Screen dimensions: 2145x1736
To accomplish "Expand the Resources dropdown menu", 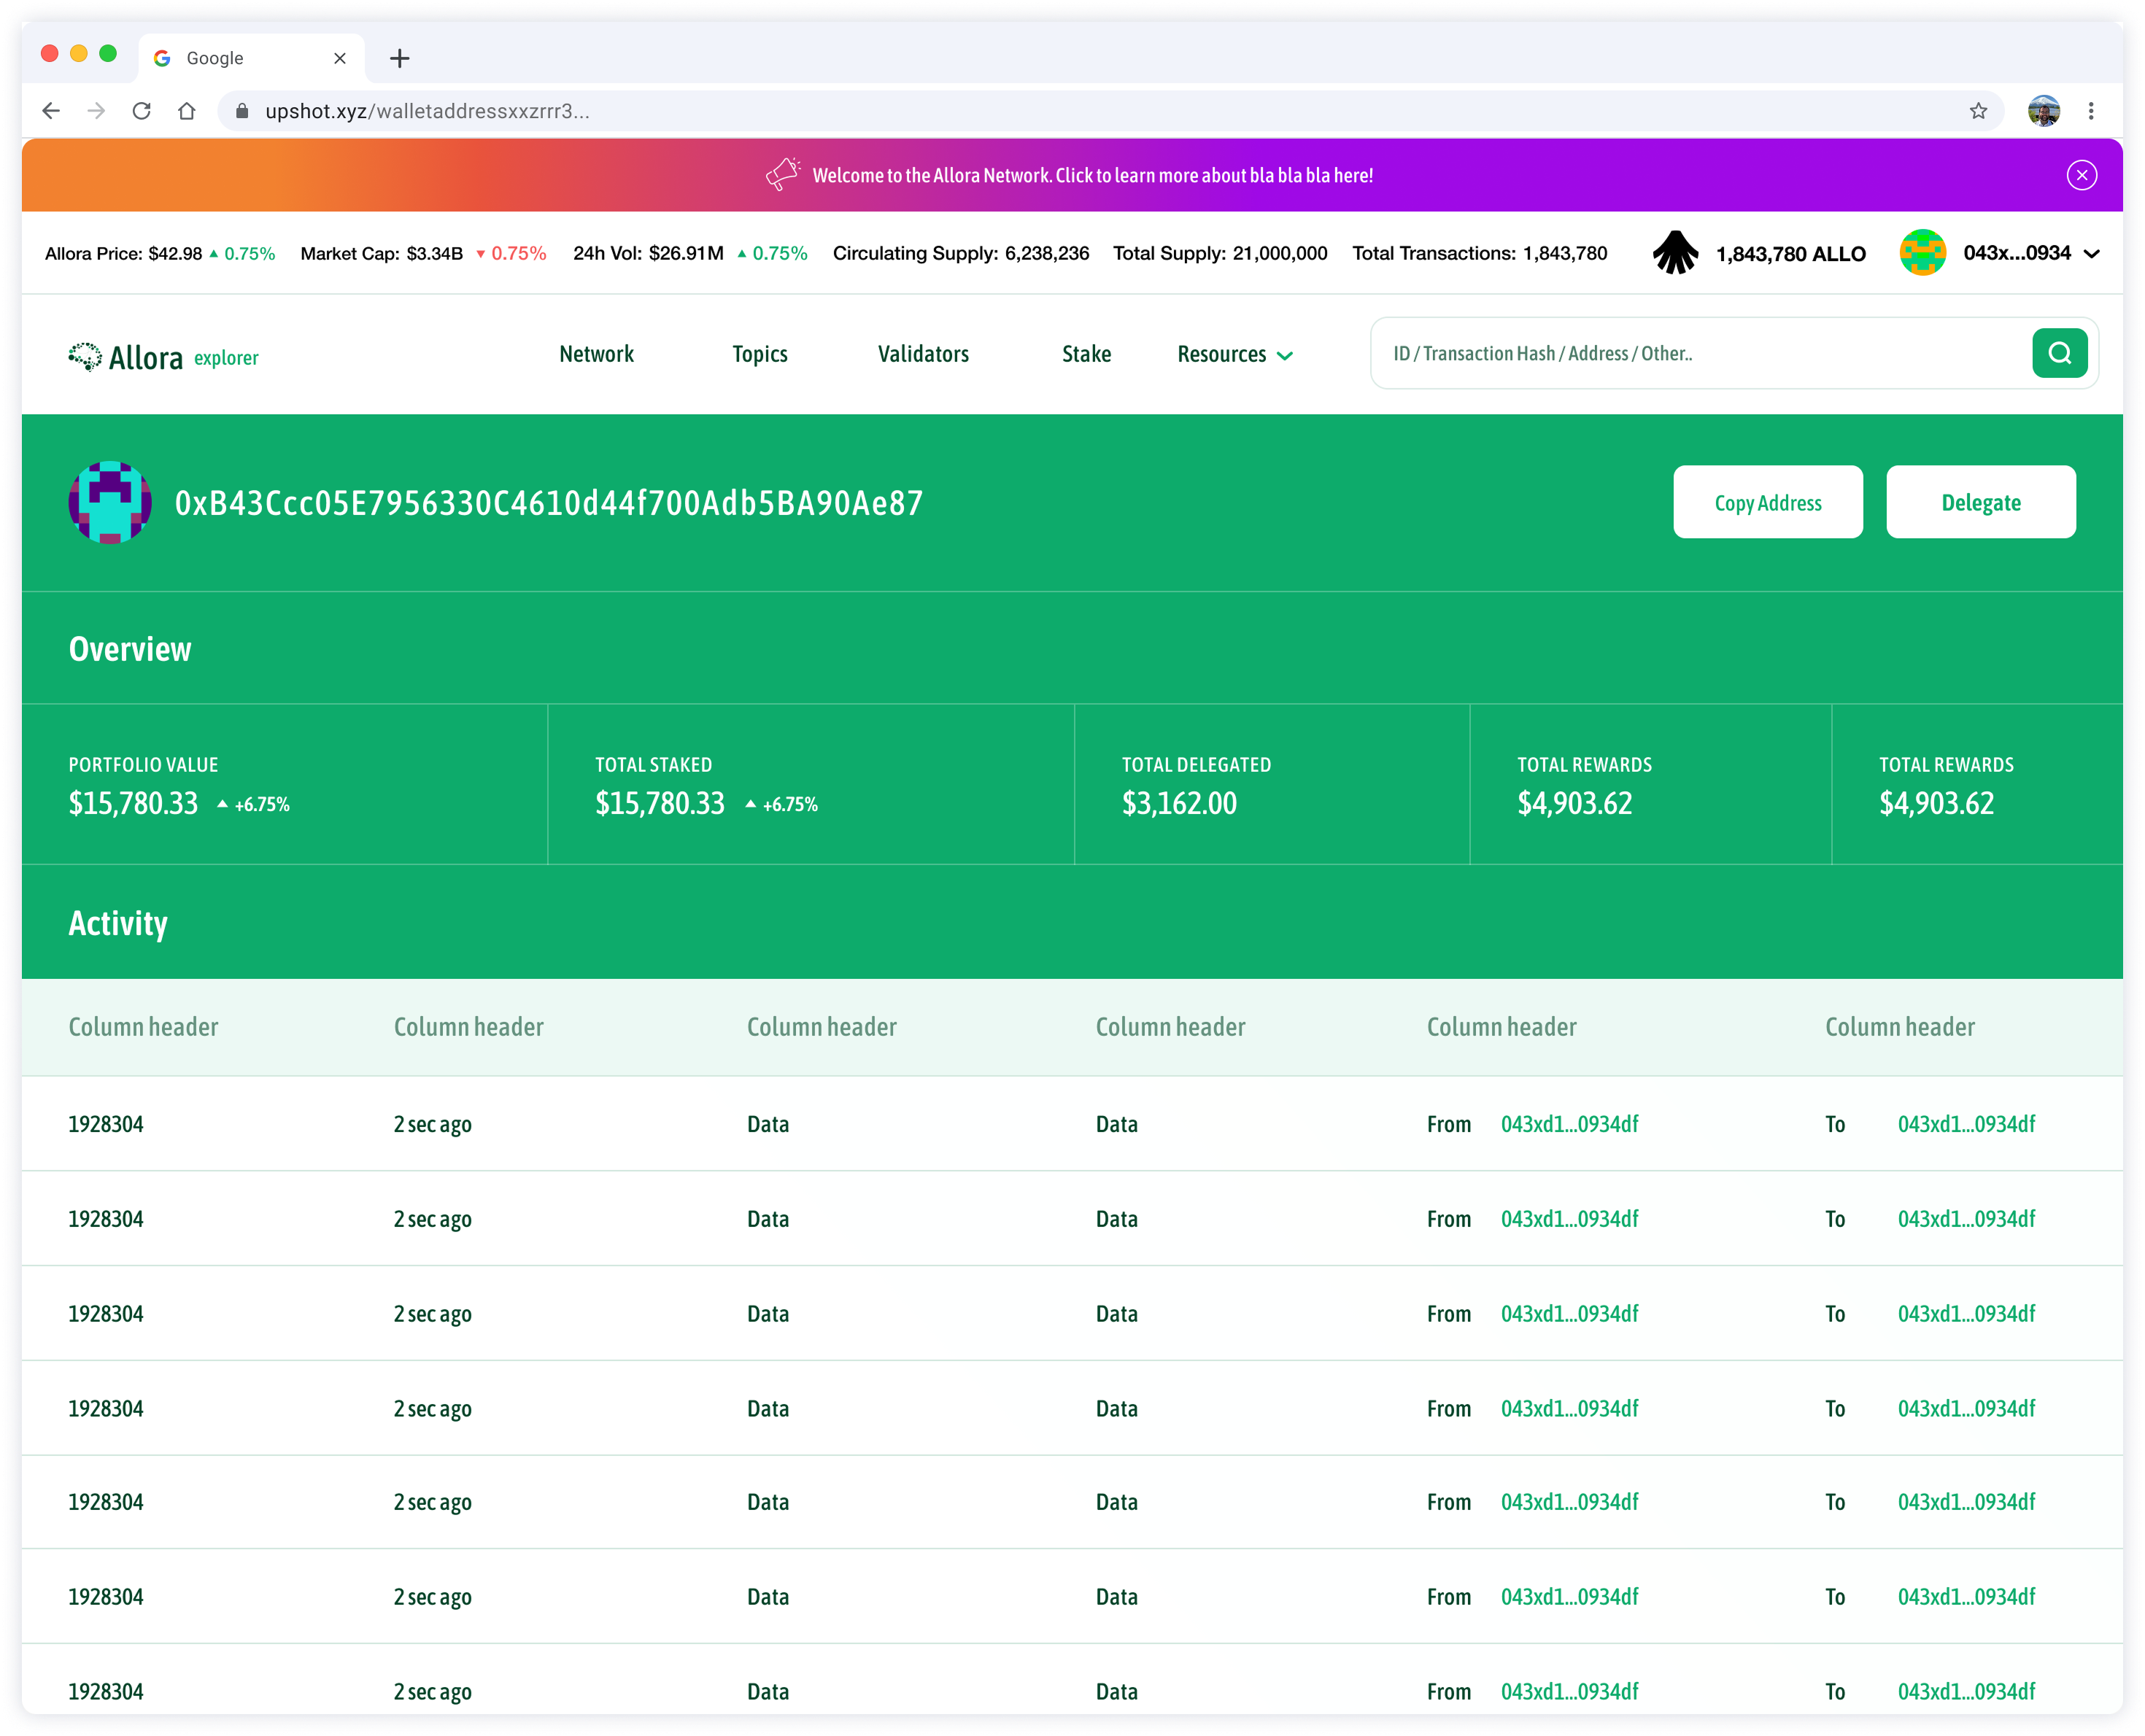I will pos(1235,354).
